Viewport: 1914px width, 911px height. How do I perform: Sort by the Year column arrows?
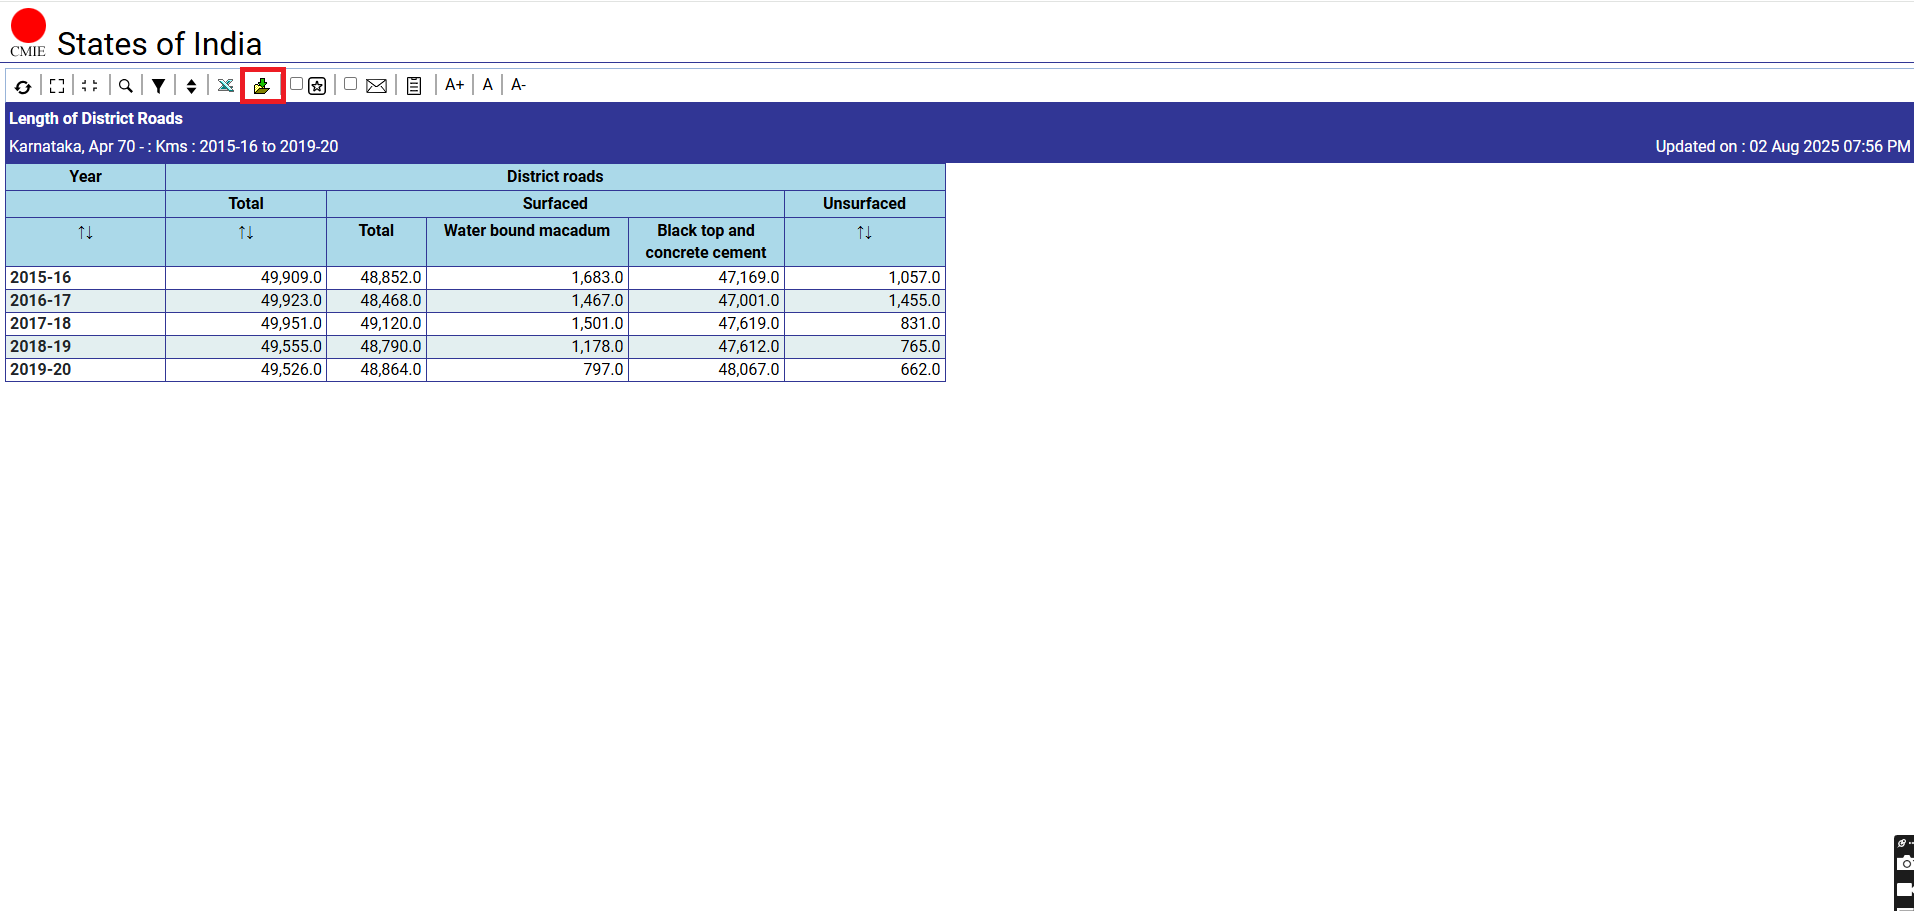click(85, 233)
